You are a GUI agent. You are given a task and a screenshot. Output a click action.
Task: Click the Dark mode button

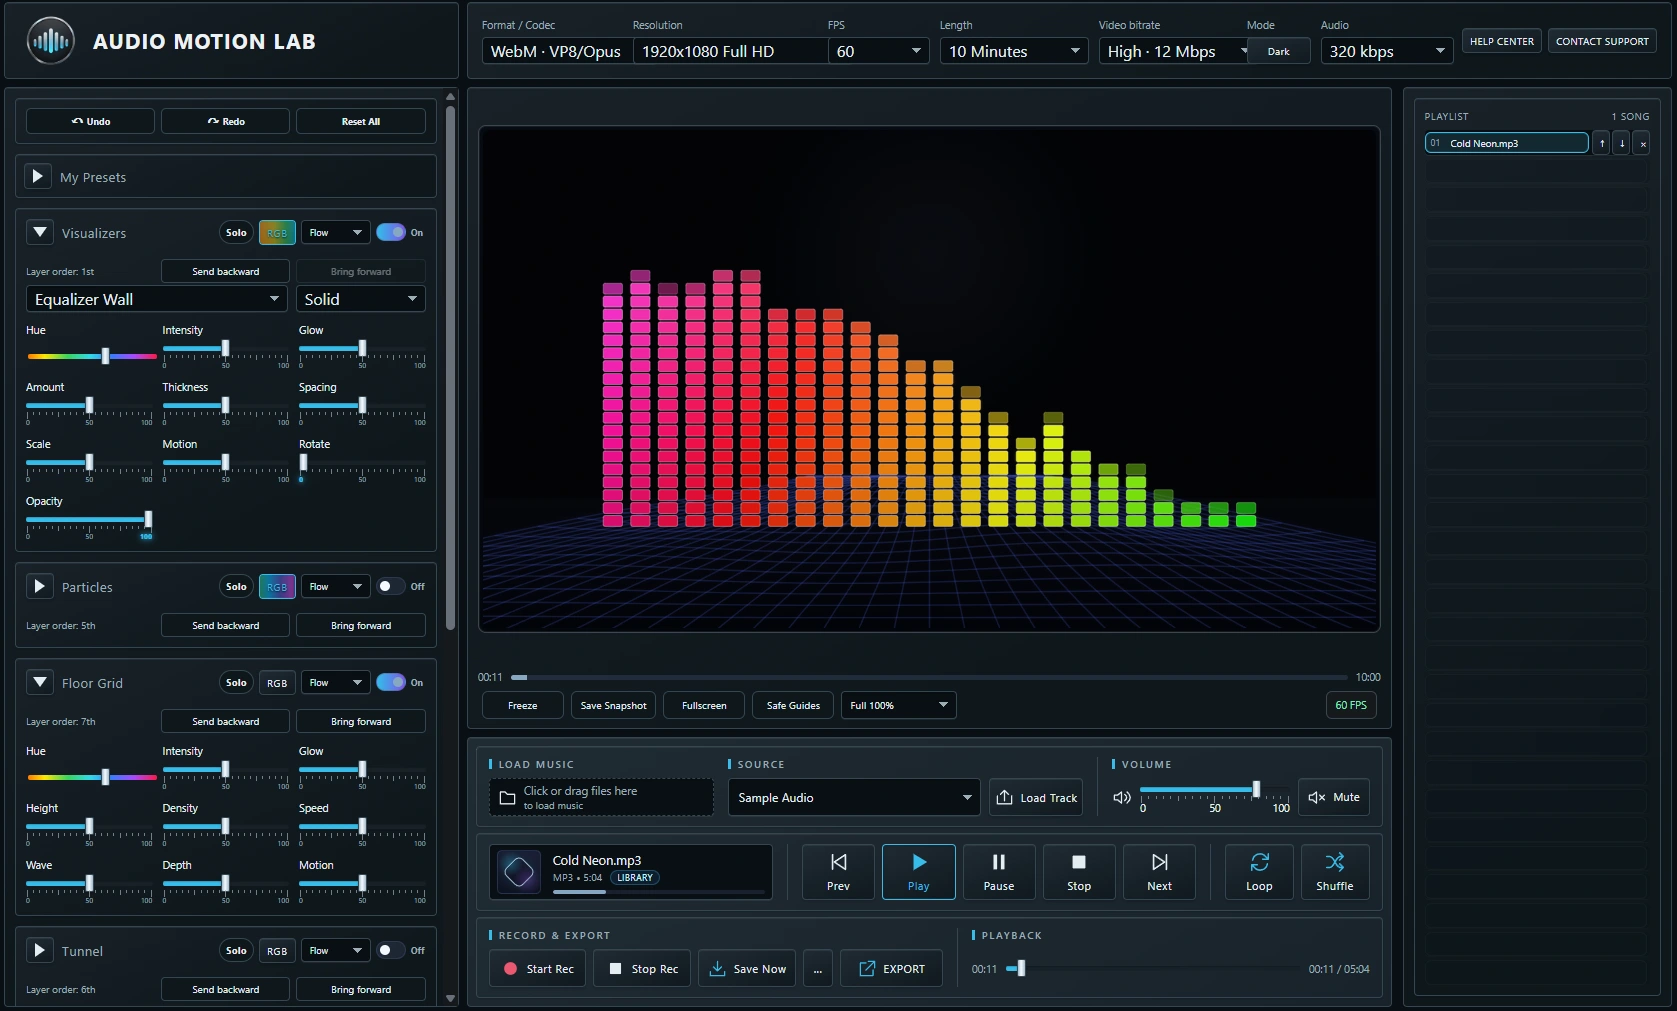pos(1278,51)
